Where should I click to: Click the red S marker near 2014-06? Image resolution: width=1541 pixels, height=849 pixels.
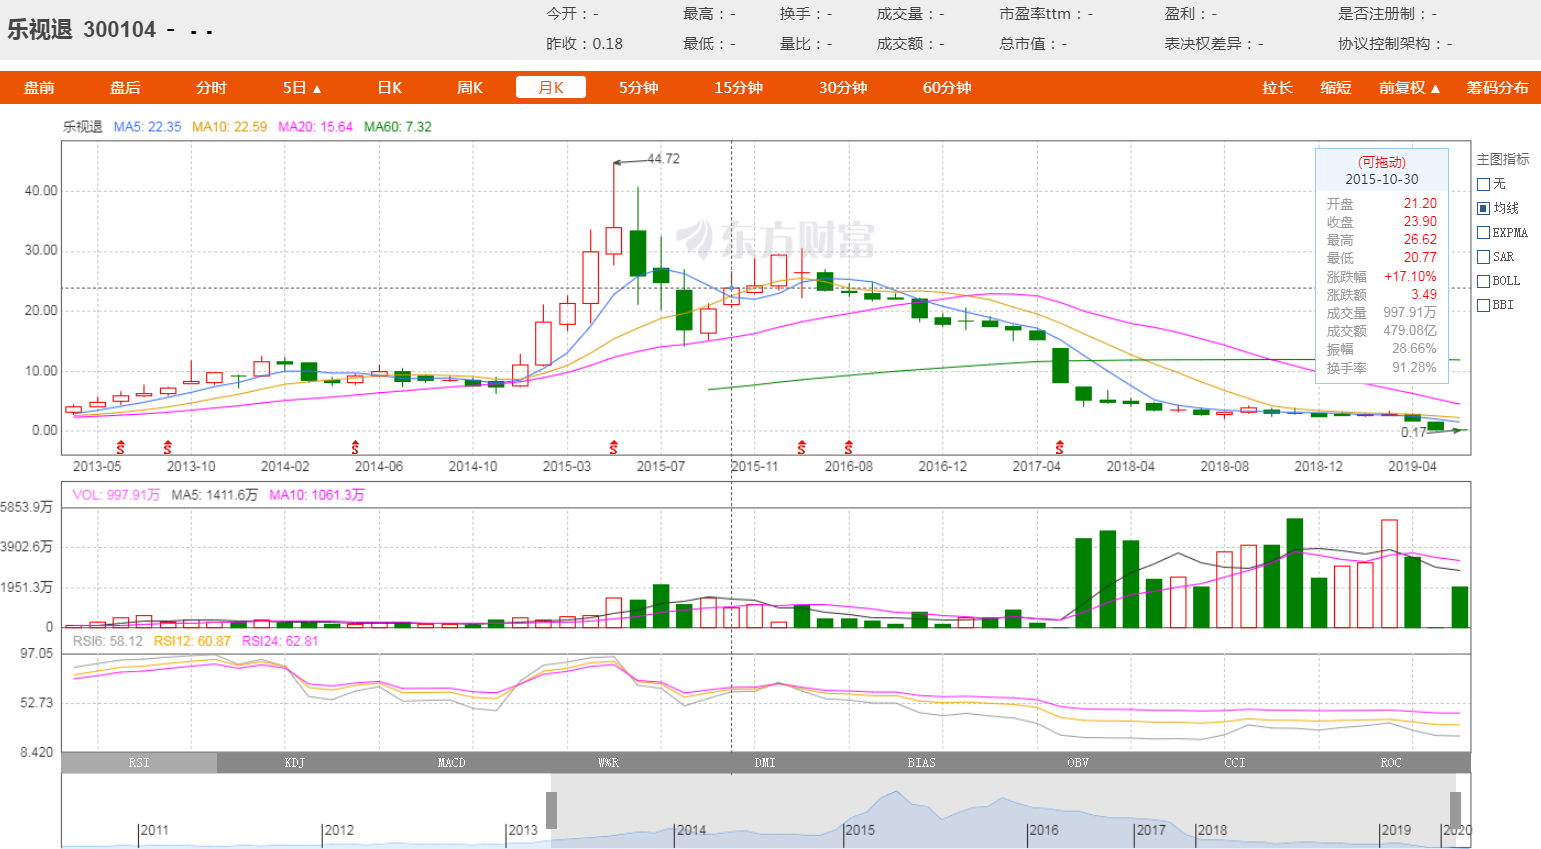[355, 447]
